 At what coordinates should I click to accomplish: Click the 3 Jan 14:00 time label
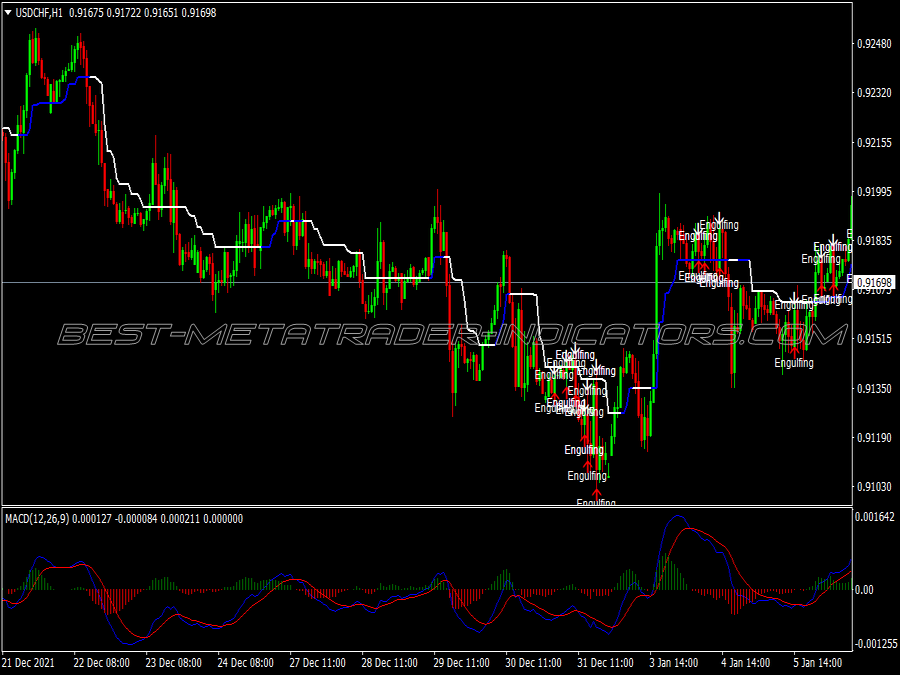click(x=674, y=662)
